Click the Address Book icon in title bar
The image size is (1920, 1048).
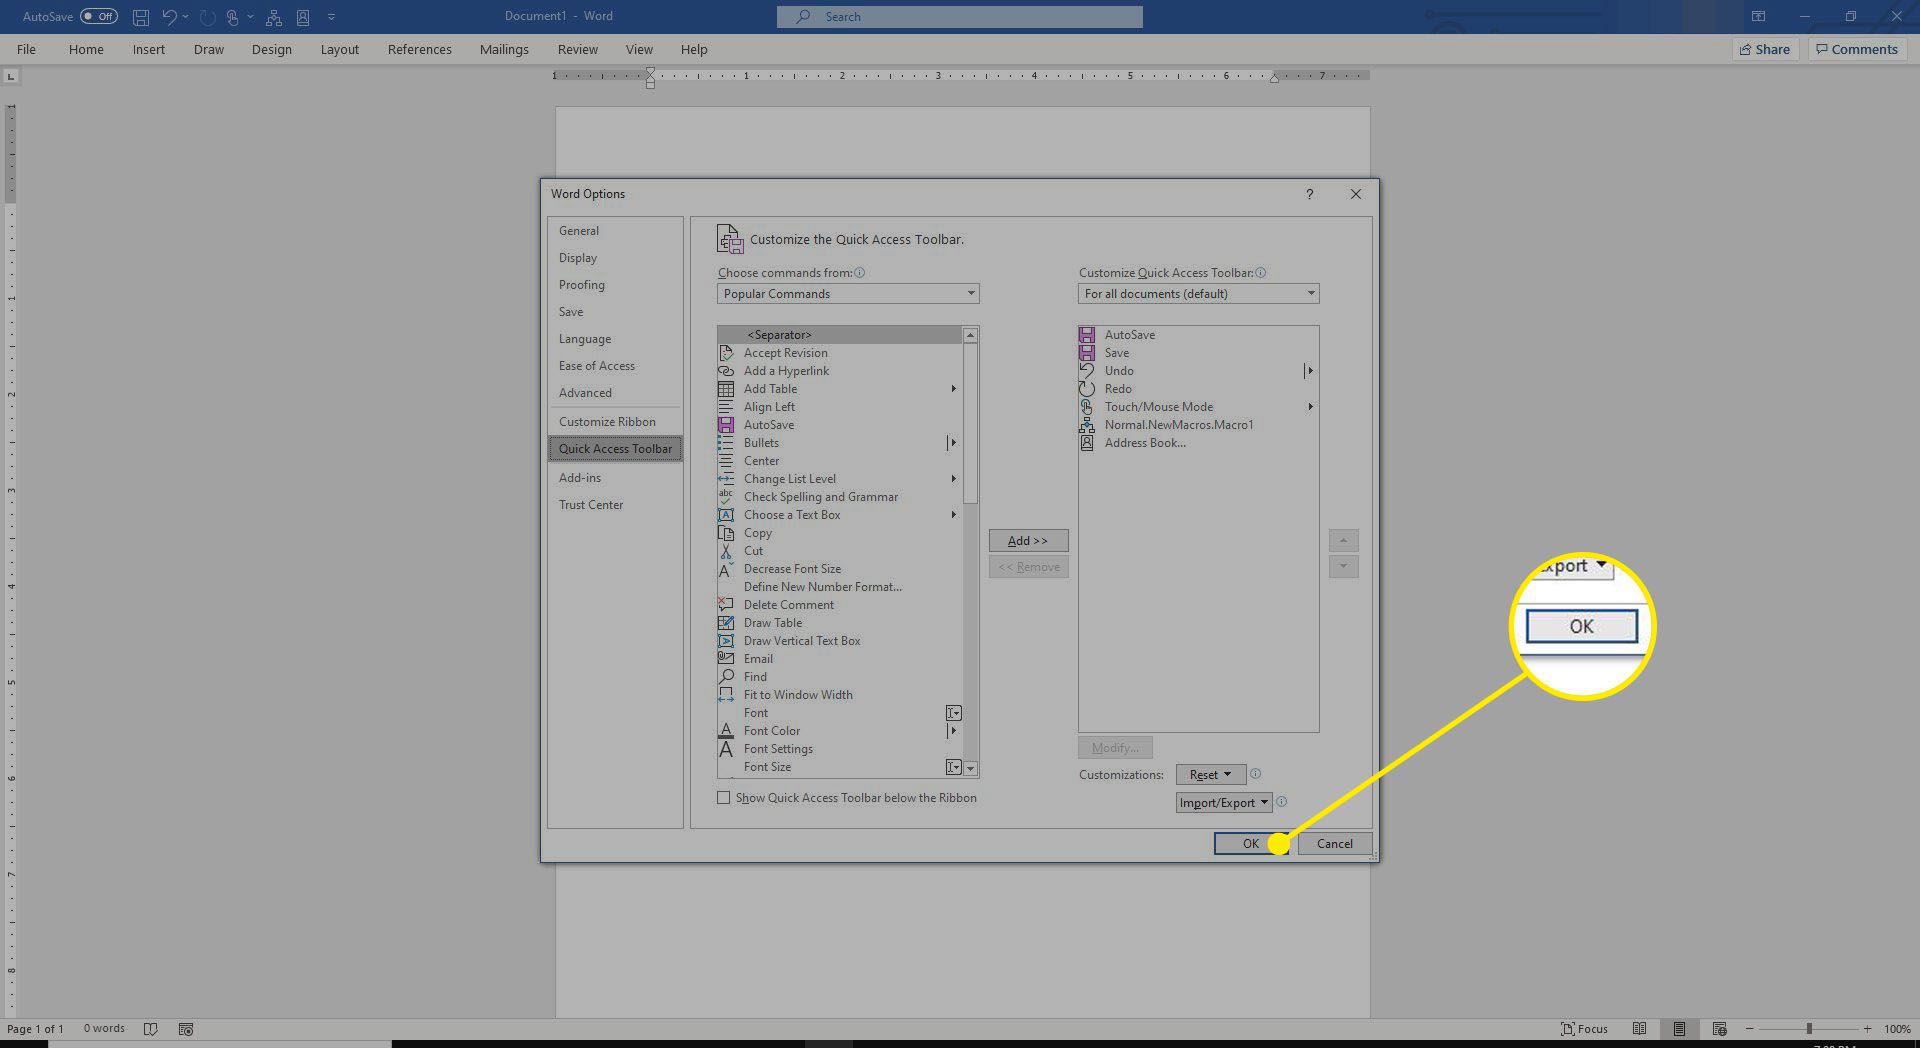point(303,17)
